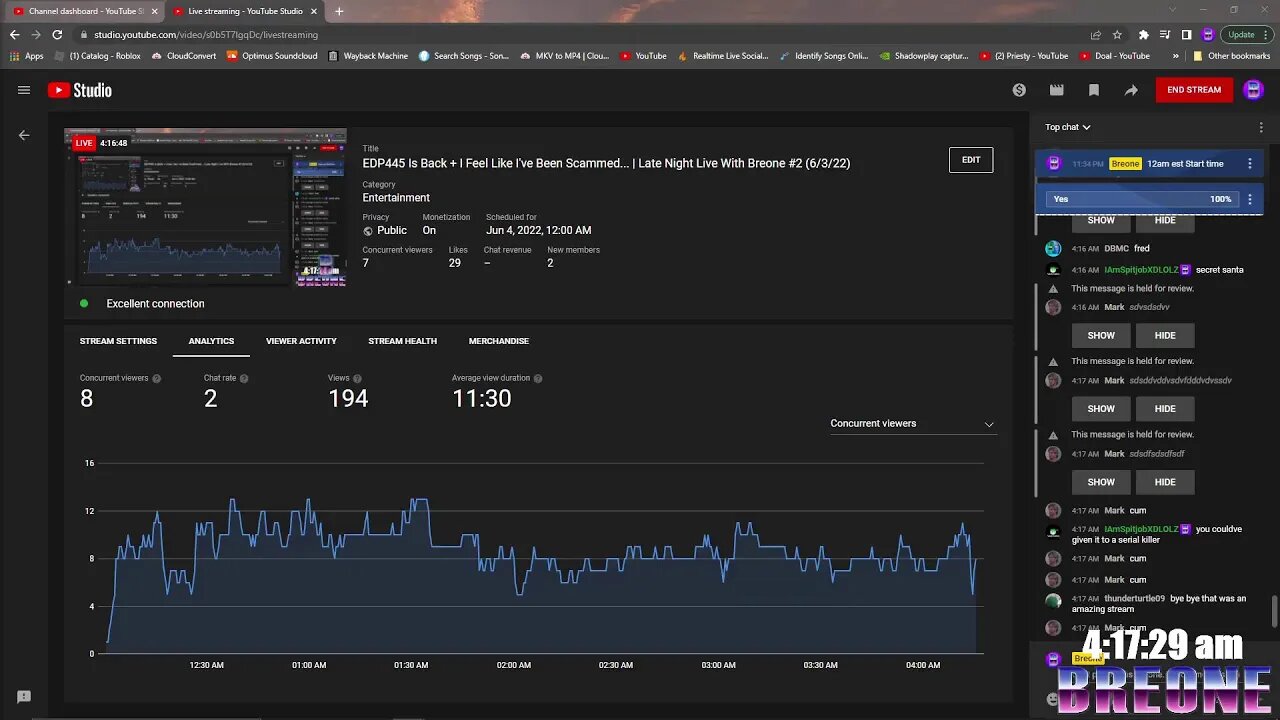The image size is (1280, 720).
Task: Click the END STREAM button
Action: click(1194, 90)
